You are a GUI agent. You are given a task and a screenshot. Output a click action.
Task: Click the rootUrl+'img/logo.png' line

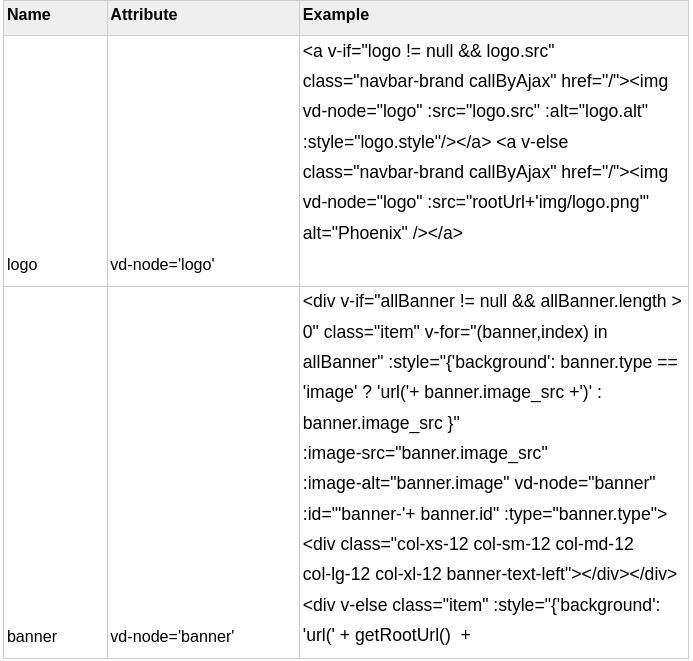[476, 202]
